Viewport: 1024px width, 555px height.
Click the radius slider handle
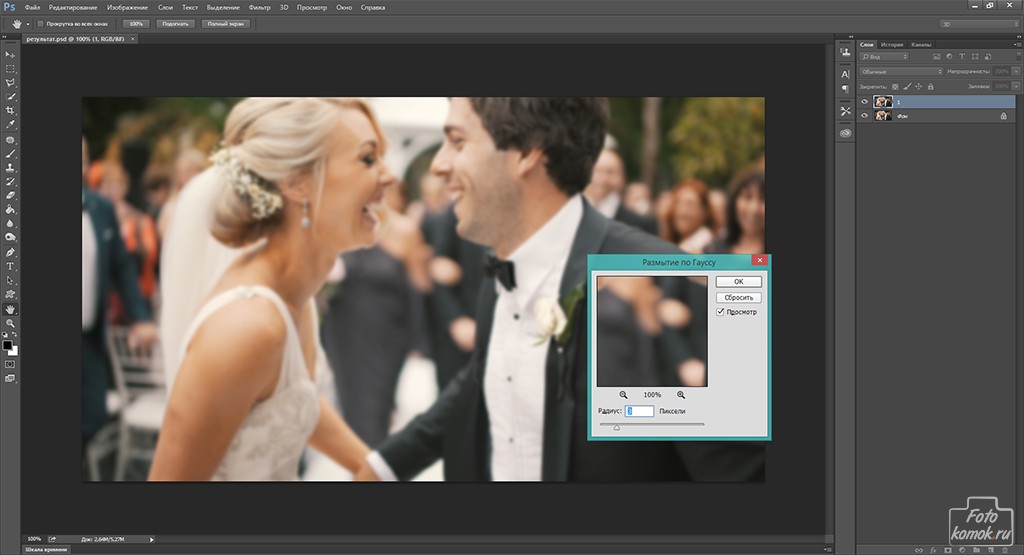point(616,427)
